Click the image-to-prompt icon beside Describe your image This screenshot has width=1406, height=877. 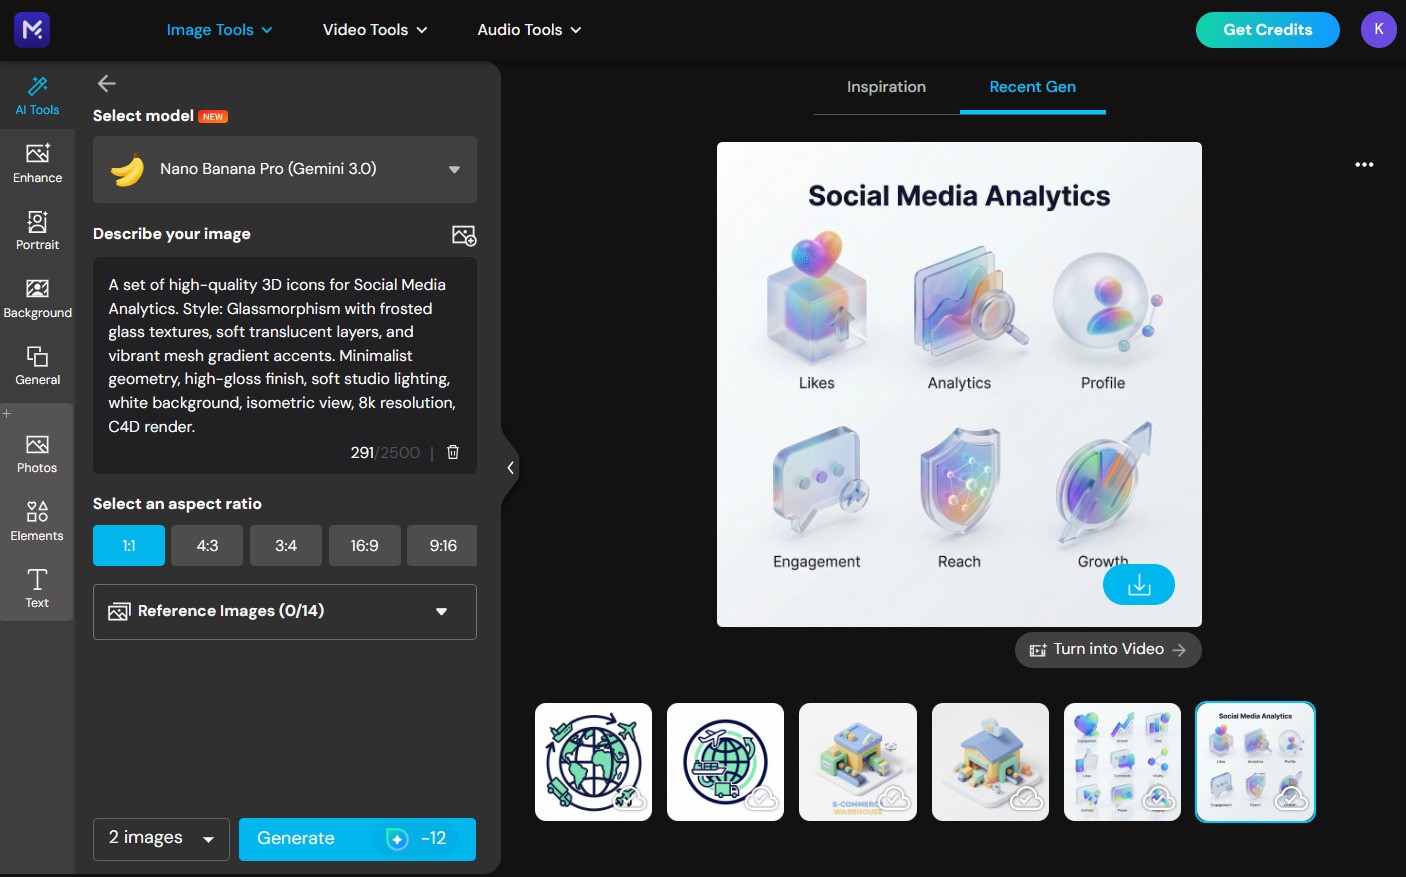tap(464, 235)
